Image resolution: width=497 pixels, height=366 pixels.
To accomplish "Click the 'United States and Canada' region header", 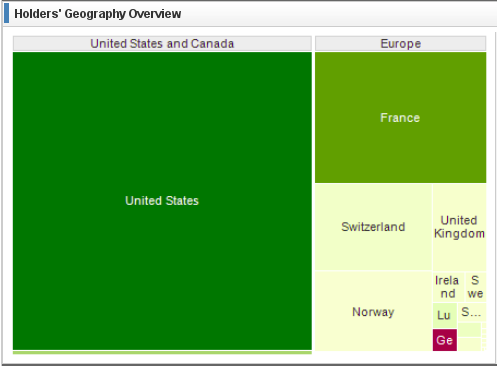I will [162, 43].
